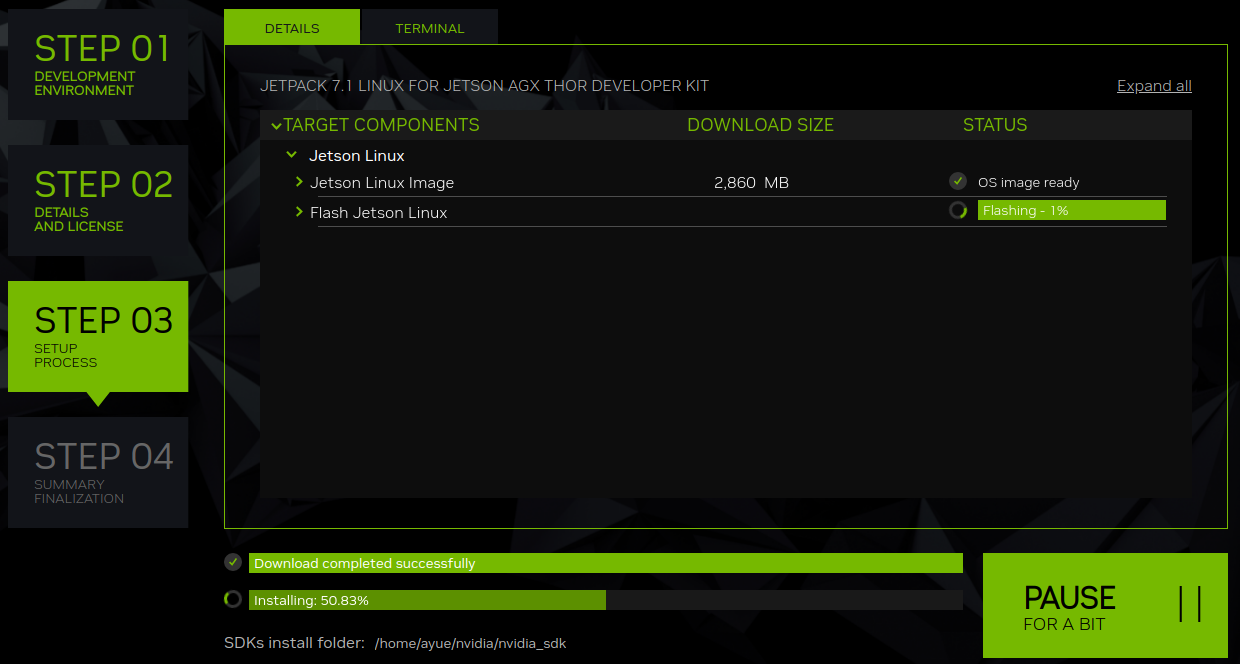
Task: Click the 2,860 MB download size
Action: 751,183
